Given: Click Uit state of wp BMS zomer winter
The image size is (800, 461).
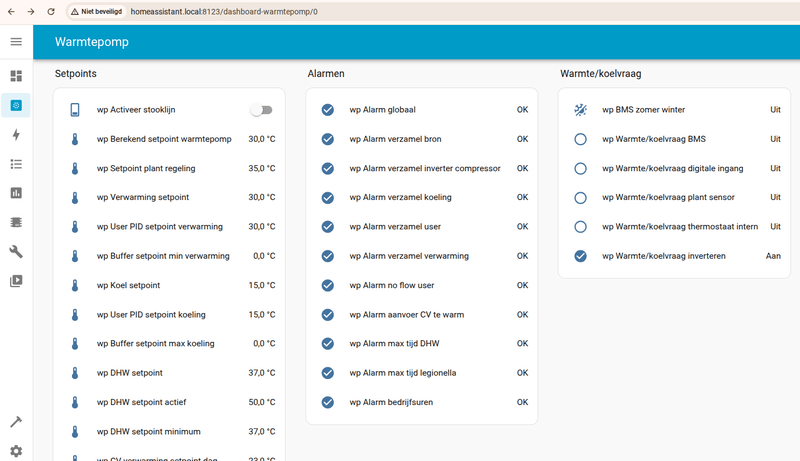Looking at the screenshot, I should [776, 110].
